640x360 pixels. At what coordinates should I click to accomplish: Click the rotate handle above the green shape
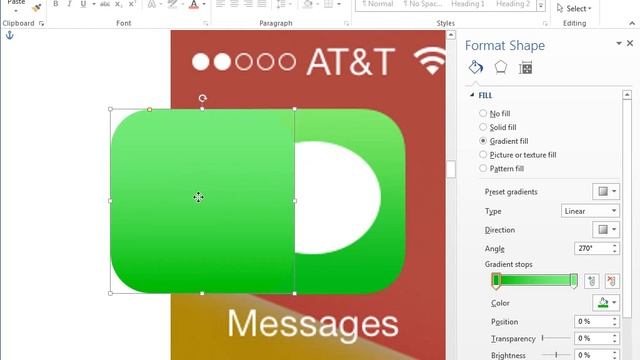click(x=202, y=98)
